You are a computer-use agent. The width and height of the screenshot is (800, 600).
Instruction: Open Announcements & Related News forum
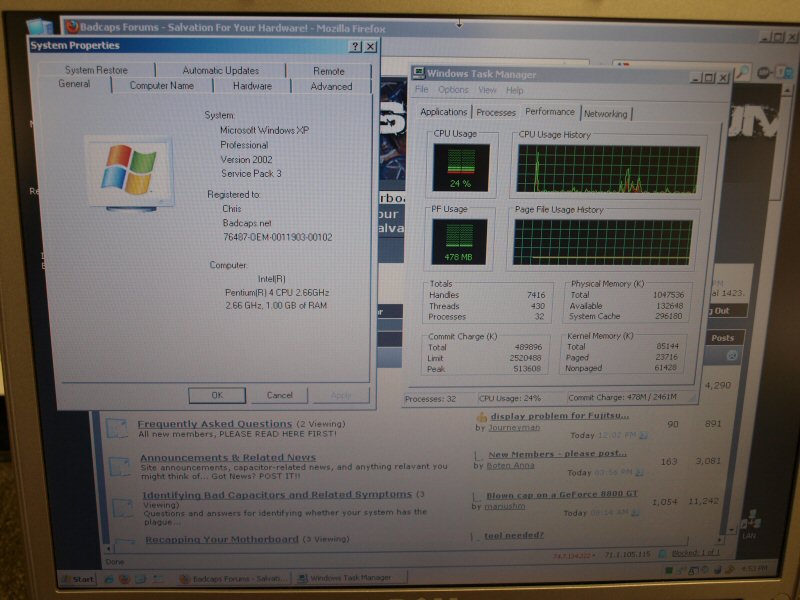pyautogui.click(x=228, y=457)
